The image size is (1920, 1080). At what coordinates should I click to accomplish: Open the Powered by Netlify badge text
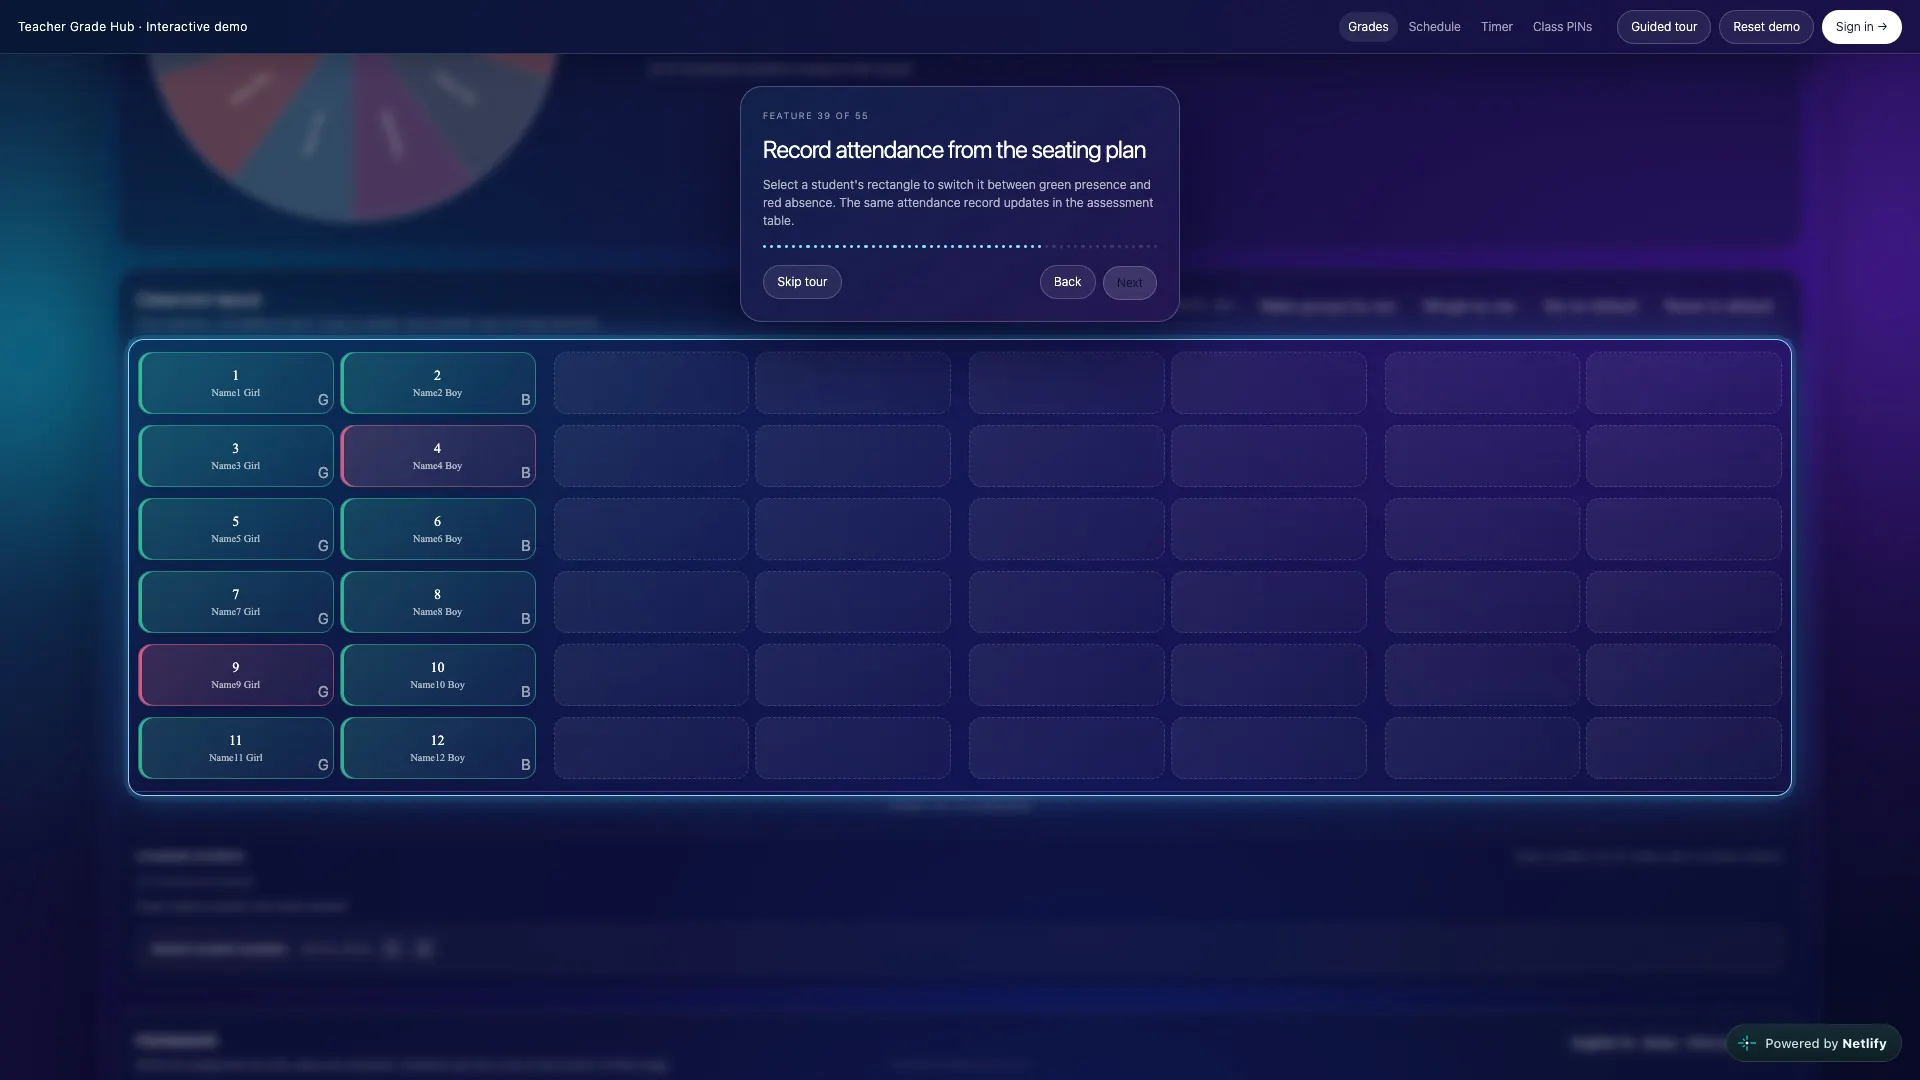pyautogui.click(x=1825, y=1043)
